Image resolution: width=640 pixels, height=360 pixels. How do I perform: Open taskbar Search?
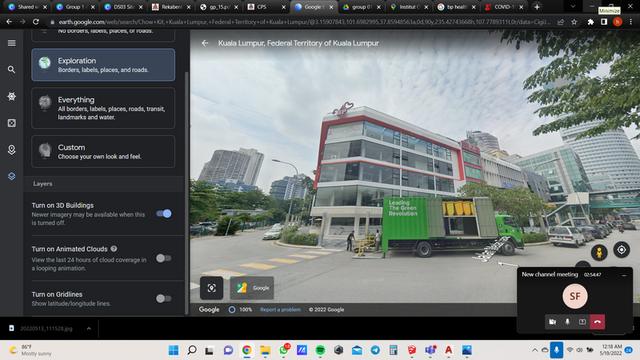tap(191, 350)
